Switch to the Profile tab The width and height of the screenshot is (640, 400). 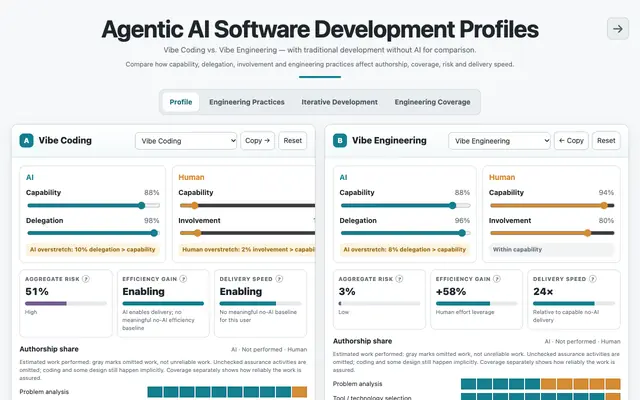[181, 102]
